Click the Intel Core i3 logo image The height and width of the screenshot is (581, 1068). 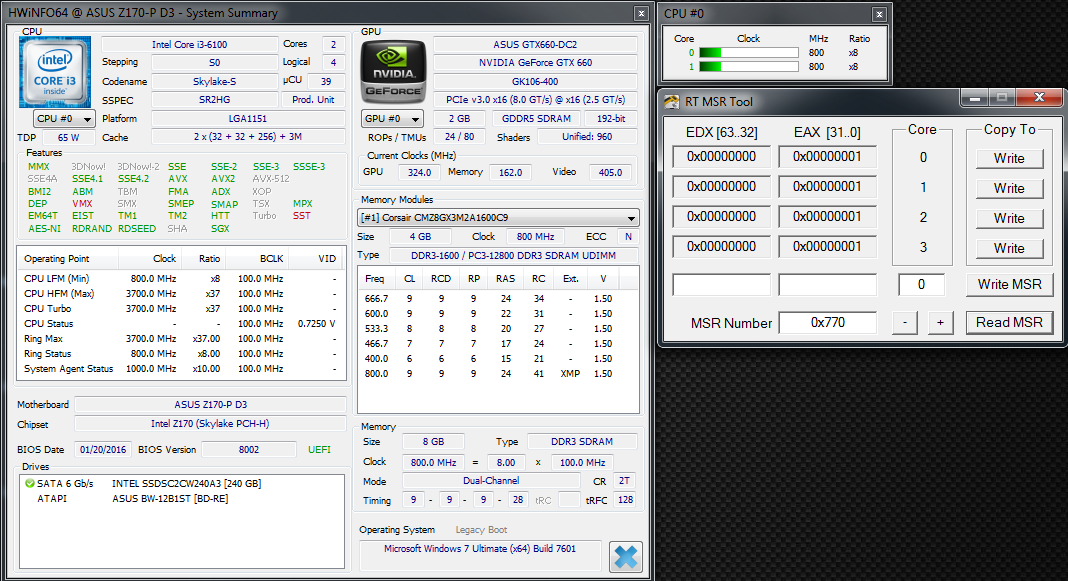(56, 70)
